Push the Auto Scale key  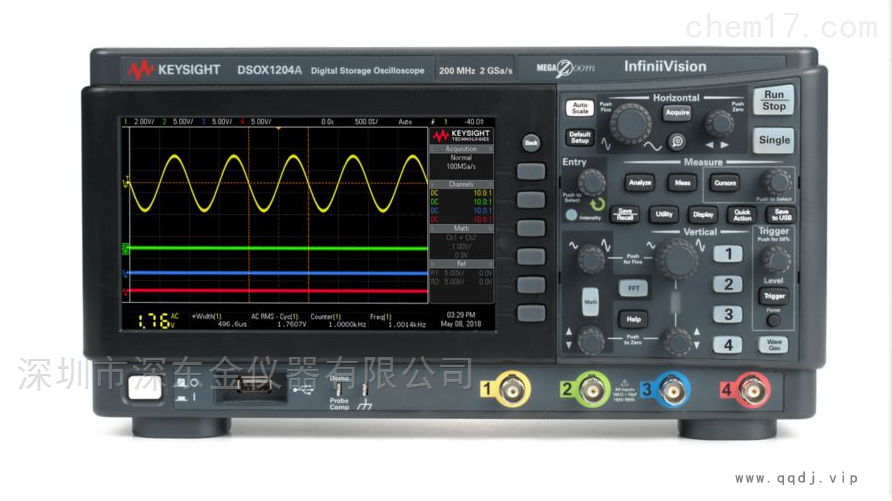tap(580, 108)
